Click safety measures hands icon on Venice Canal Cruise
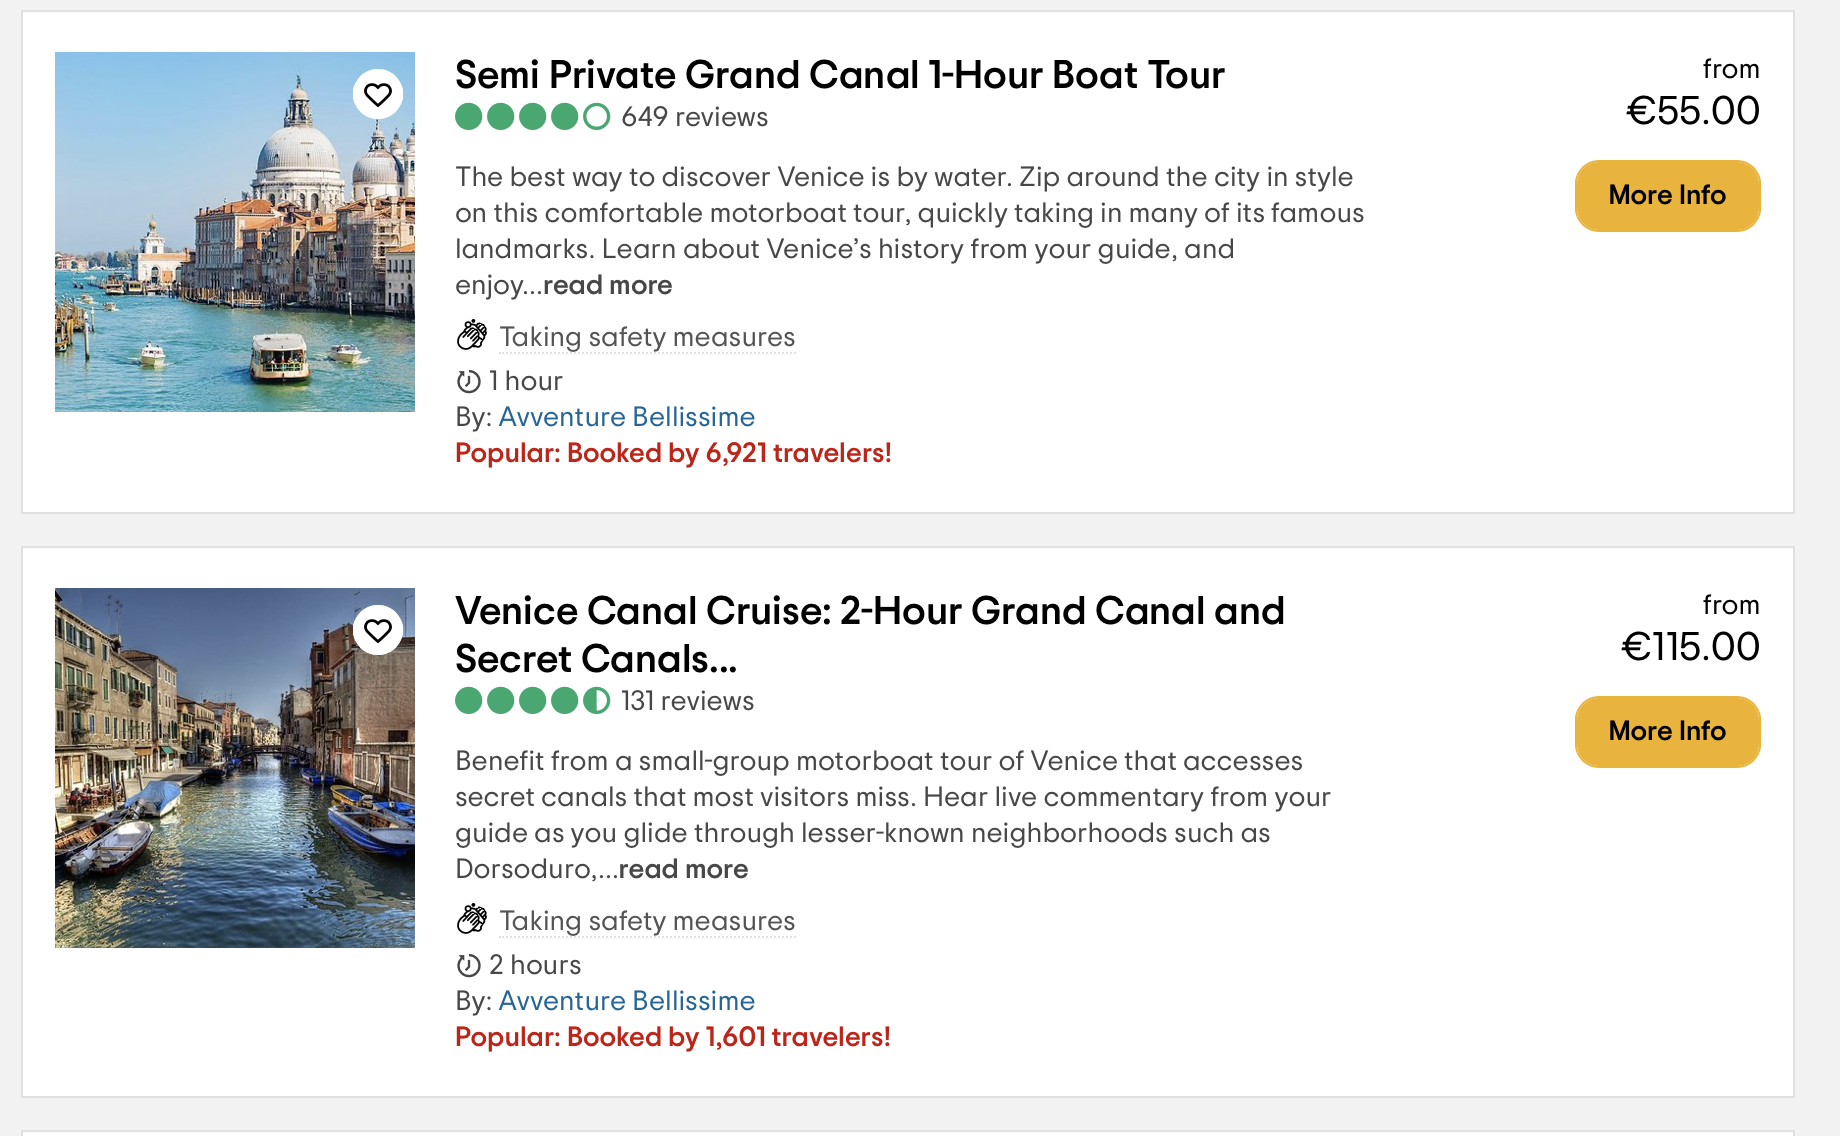 point(472,920)
